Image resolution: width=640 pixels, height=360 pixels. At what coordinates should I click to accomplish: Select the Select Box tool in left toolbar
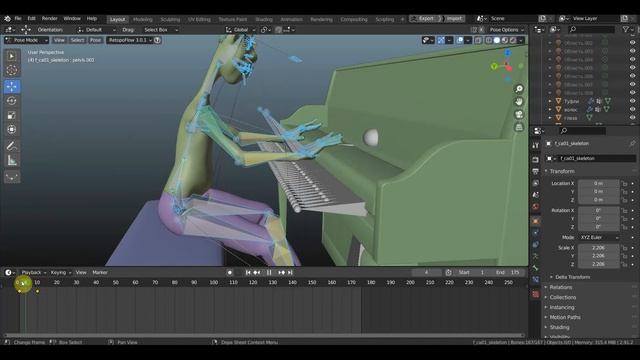[12, 56]
